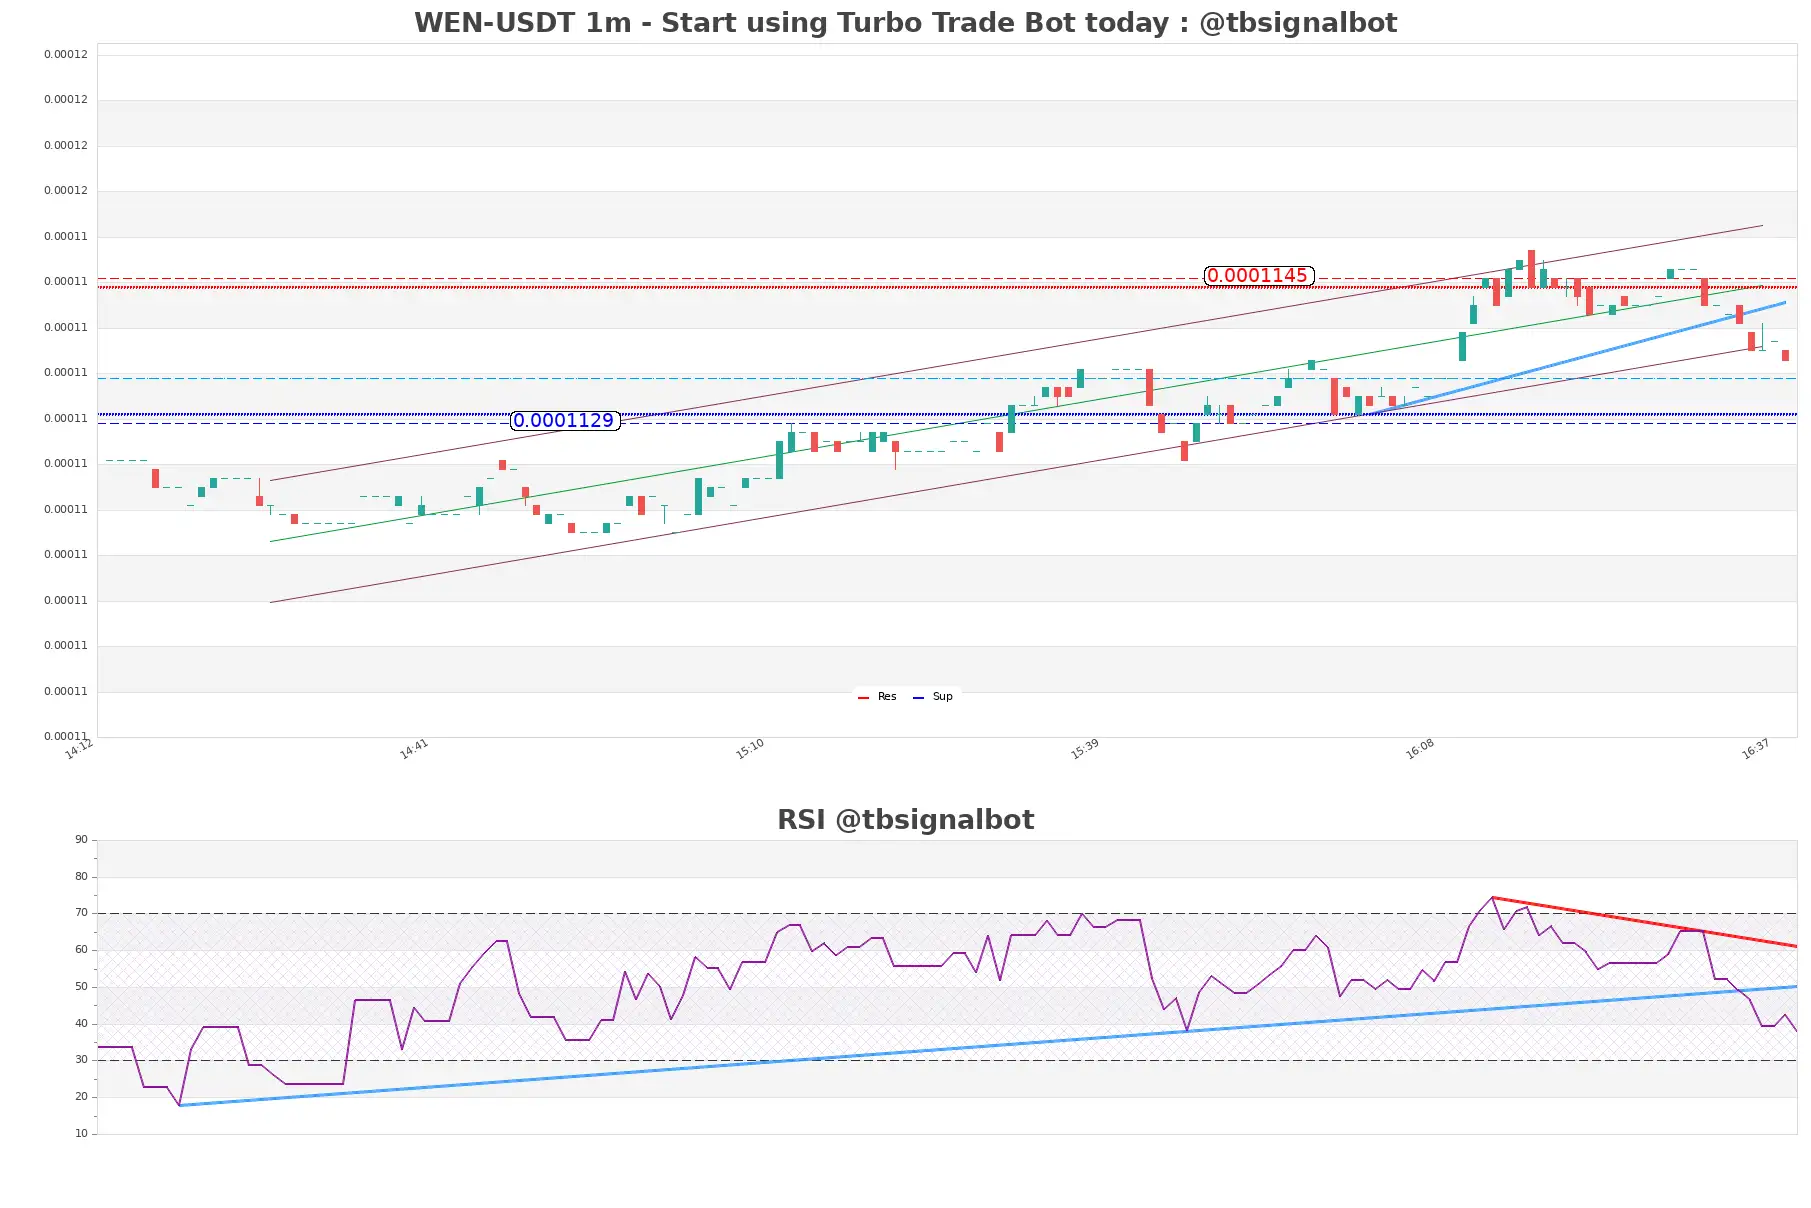Click the 14:41 time axis label

pos(414,749)
